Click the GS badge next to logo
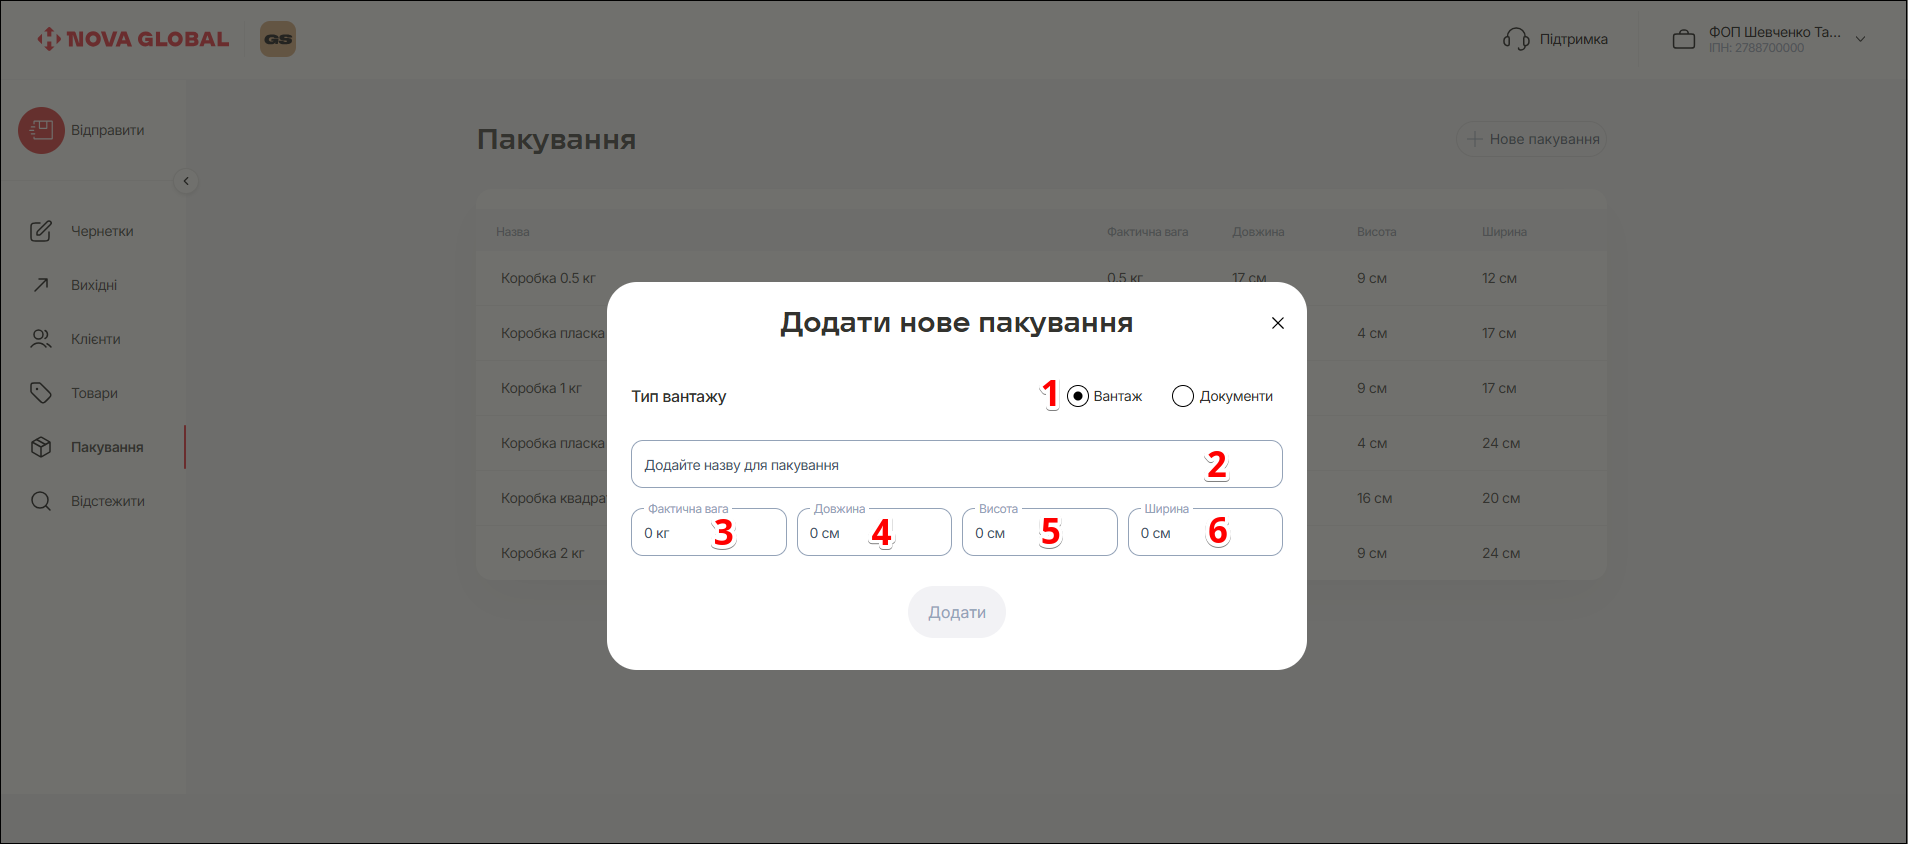This screenshot has height=844, width=1908. (278, 39)
